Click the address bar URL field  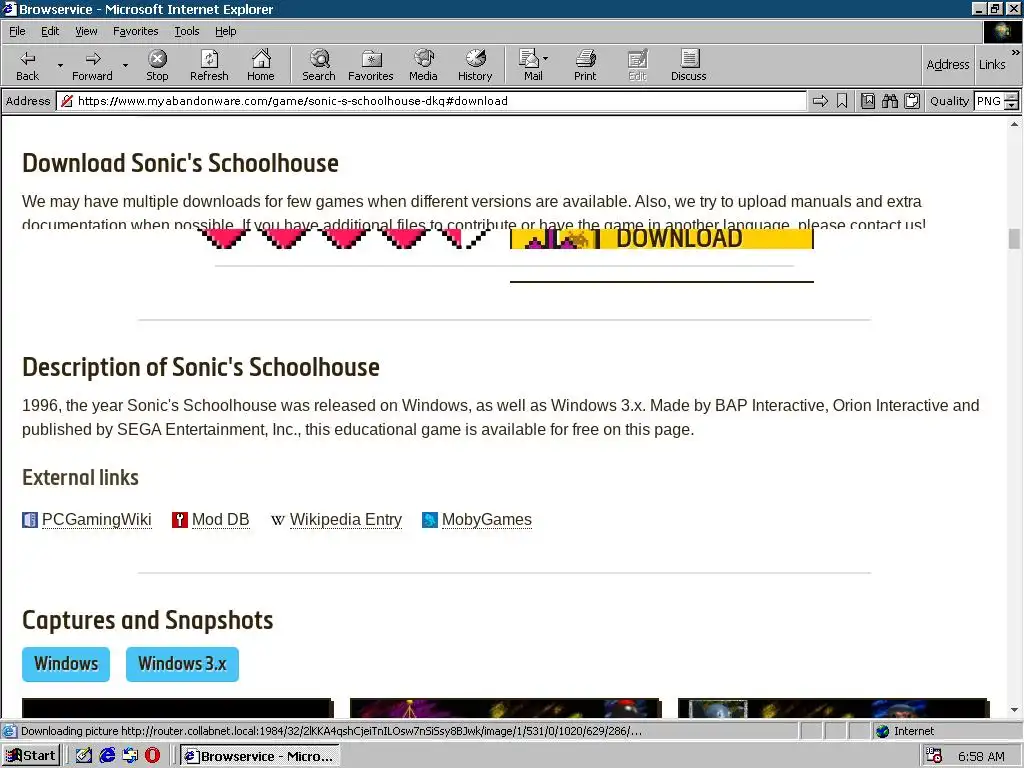[x=431, y=101]
